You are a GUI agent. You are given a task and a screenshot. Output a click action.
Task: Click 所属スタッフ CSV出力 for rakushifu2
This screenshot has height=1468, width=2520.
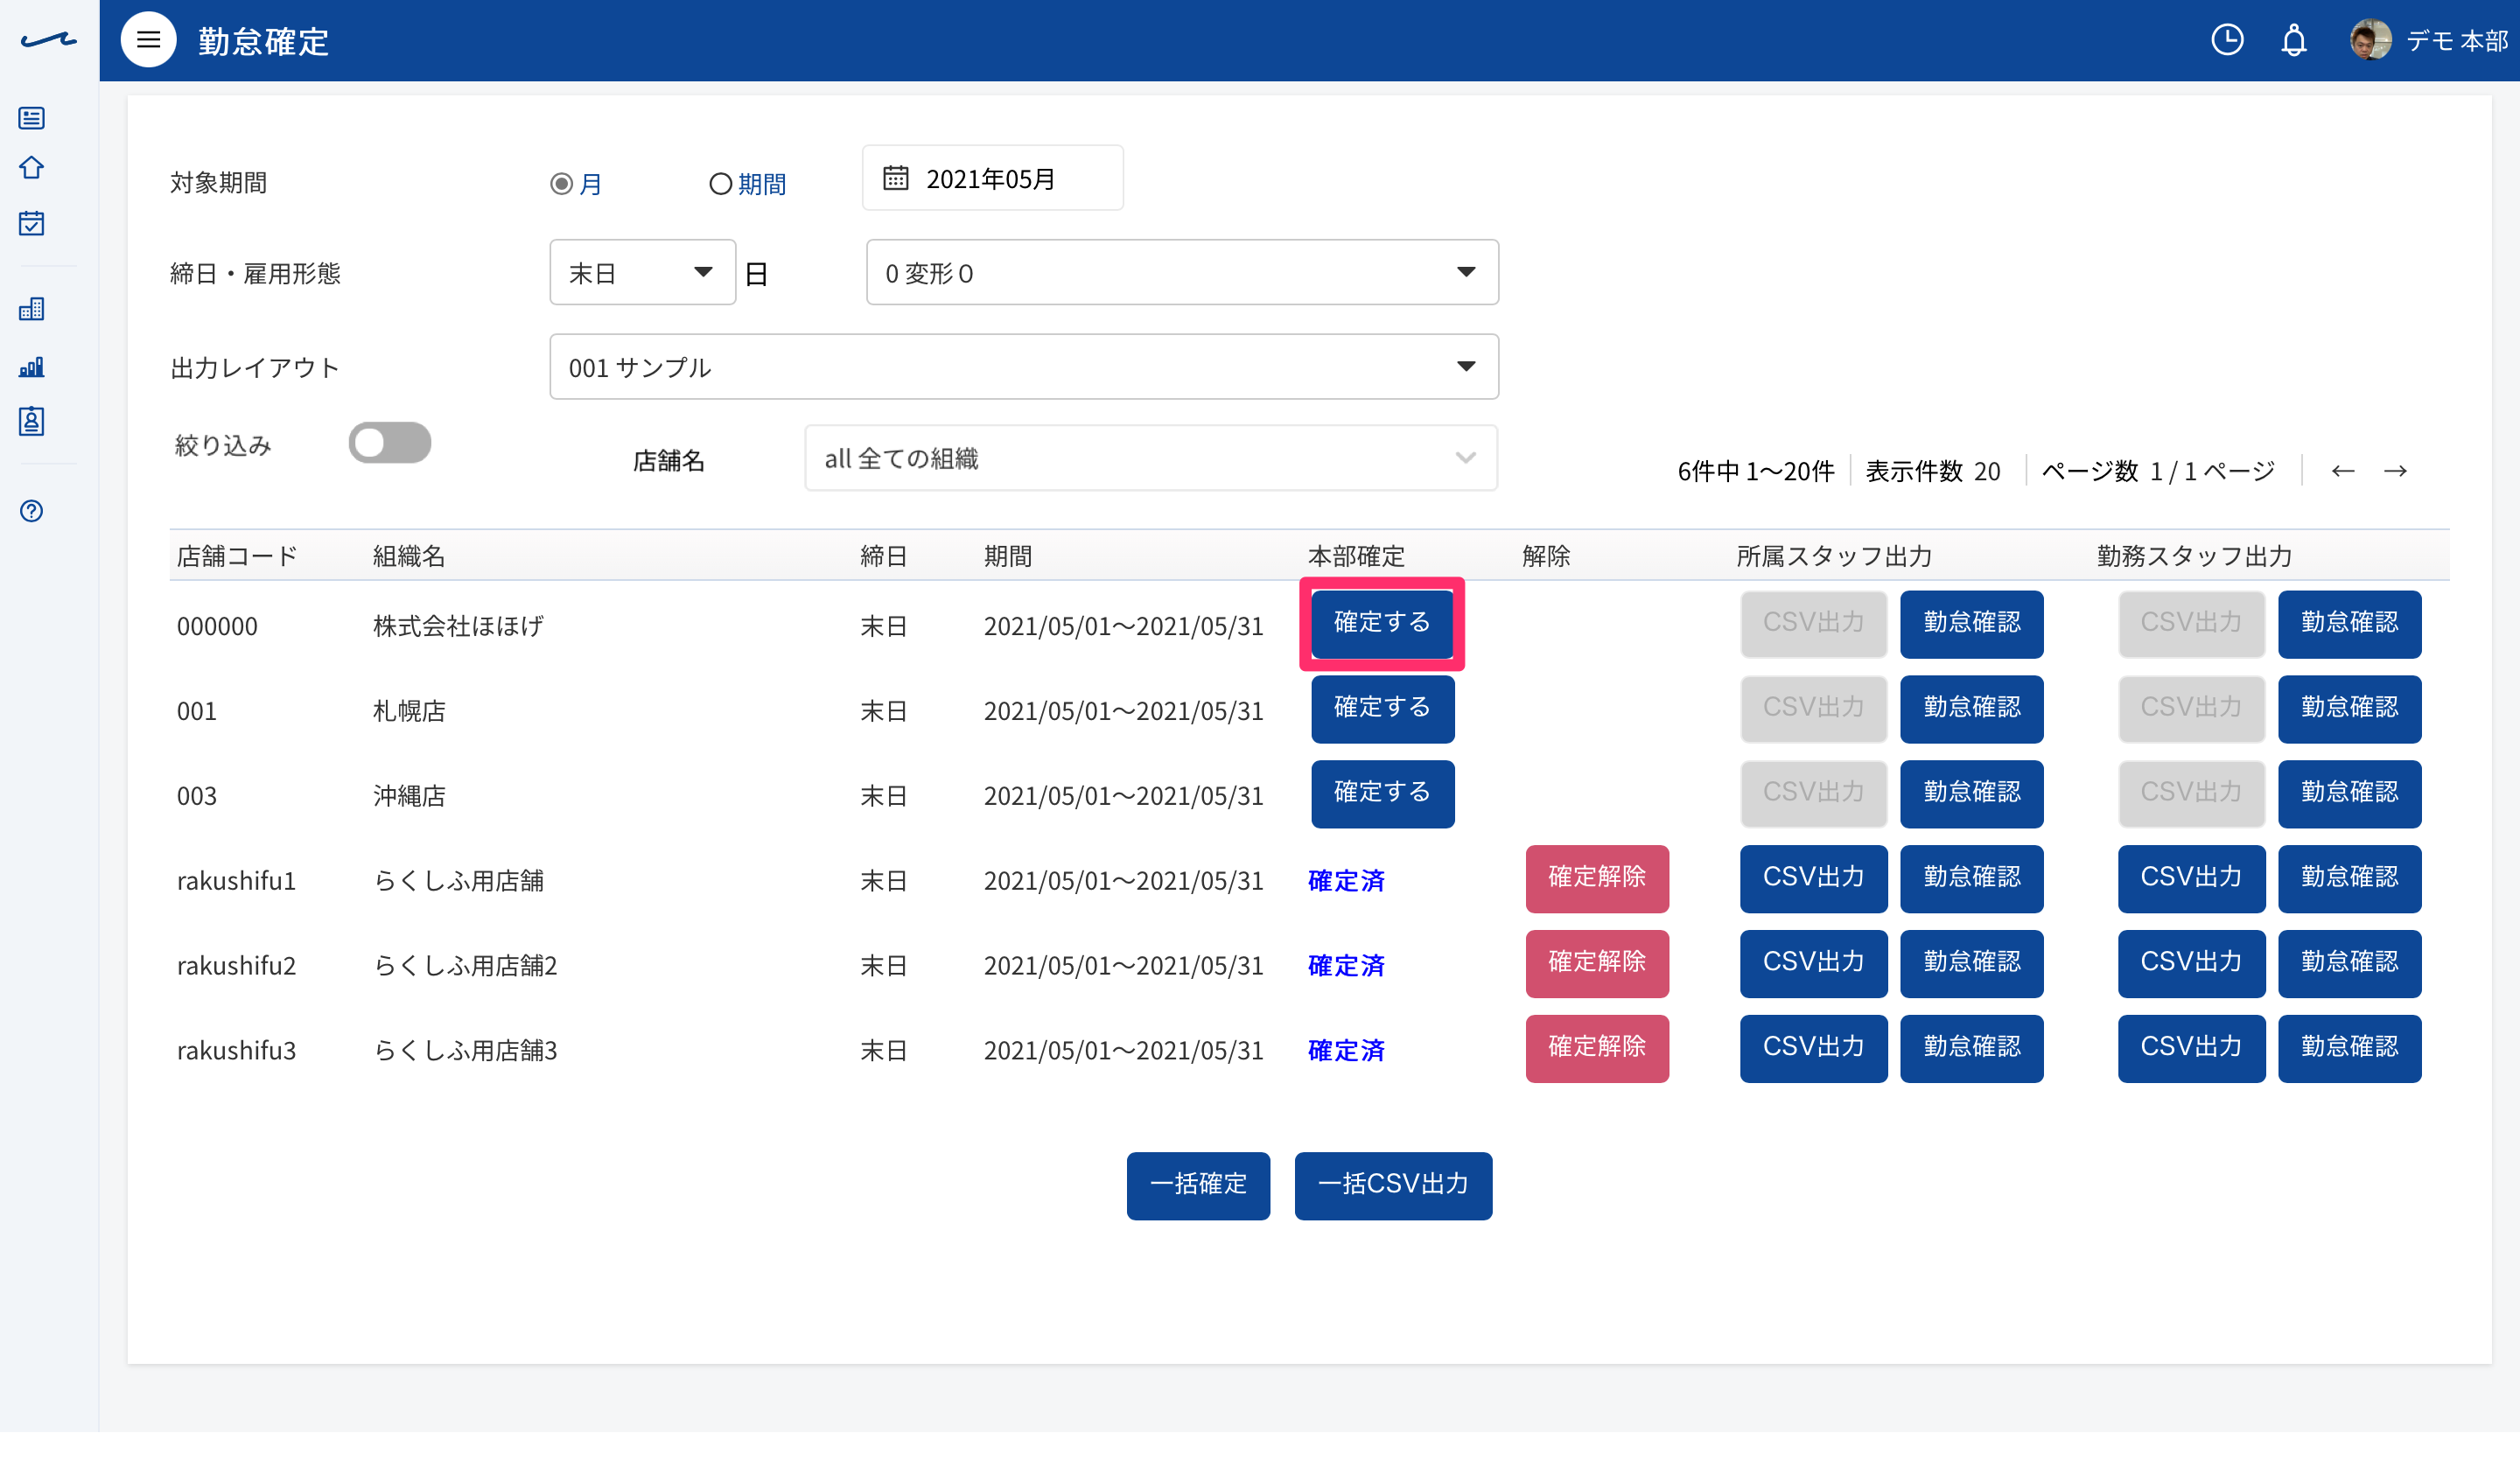(1813, 964)
